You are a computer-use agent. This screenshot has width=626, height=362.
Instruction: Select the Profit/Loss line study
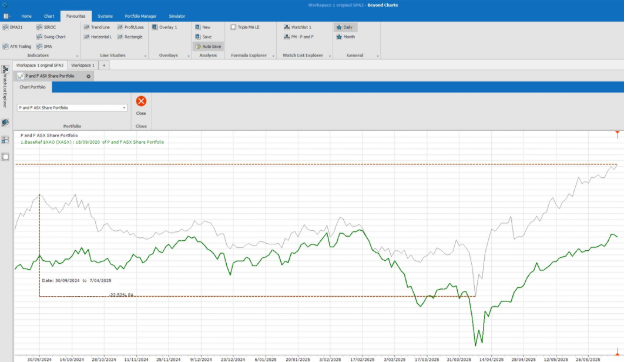pos(131,27)
